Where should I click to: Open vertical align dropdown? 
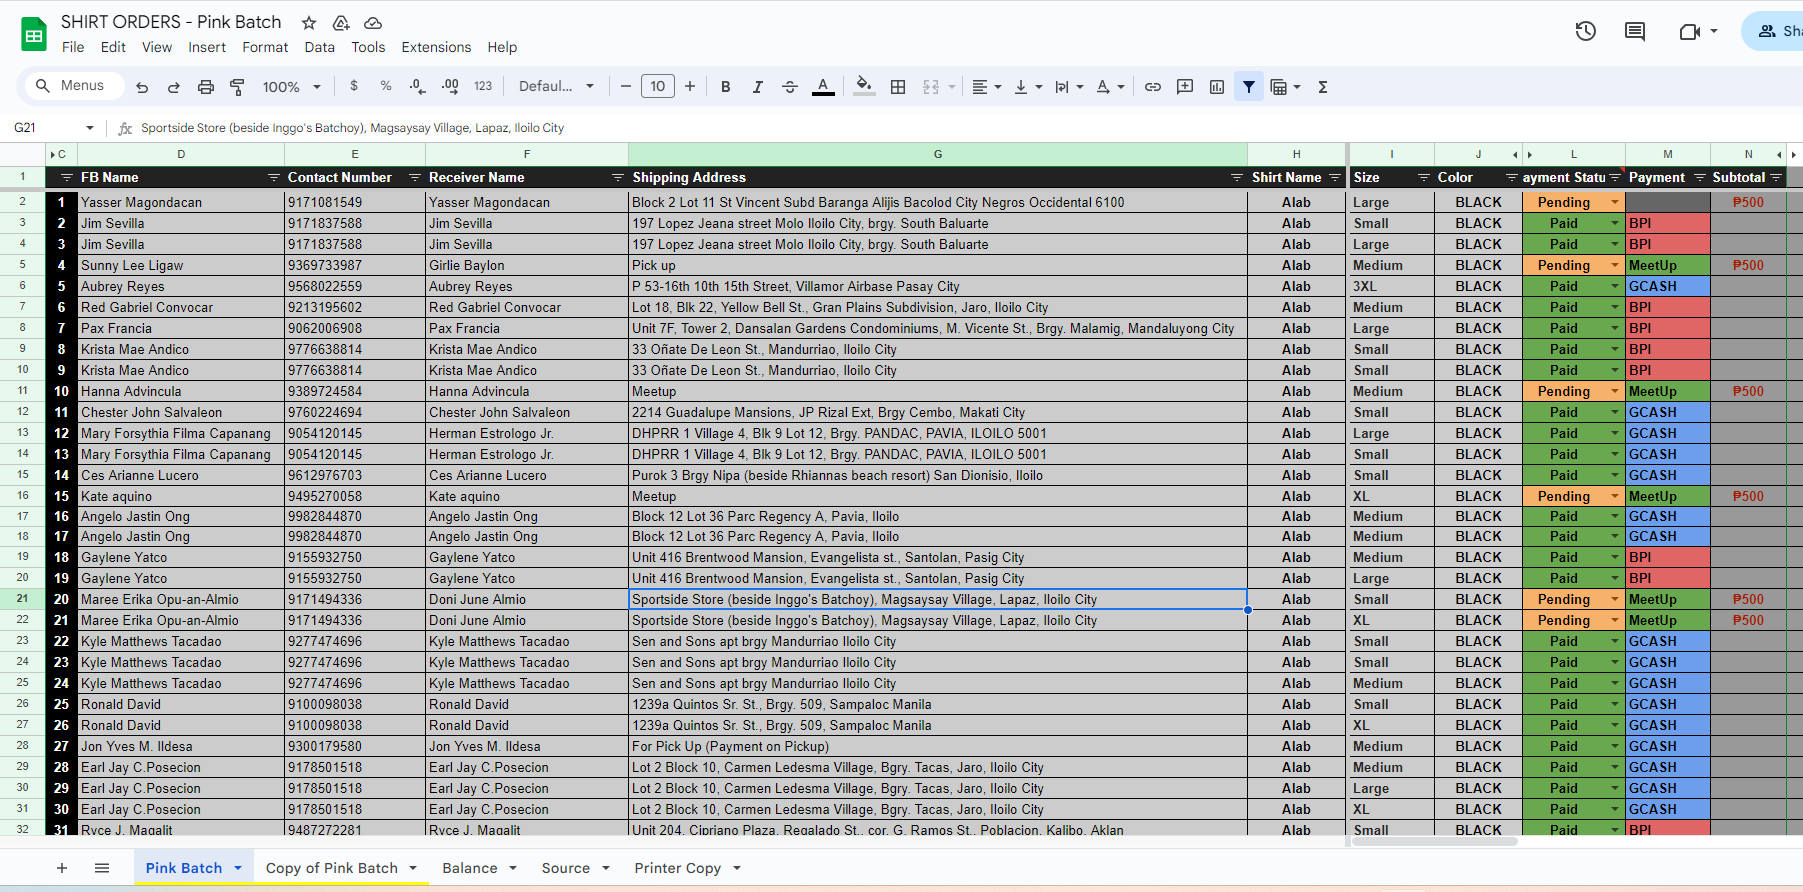coord(1028,87)
